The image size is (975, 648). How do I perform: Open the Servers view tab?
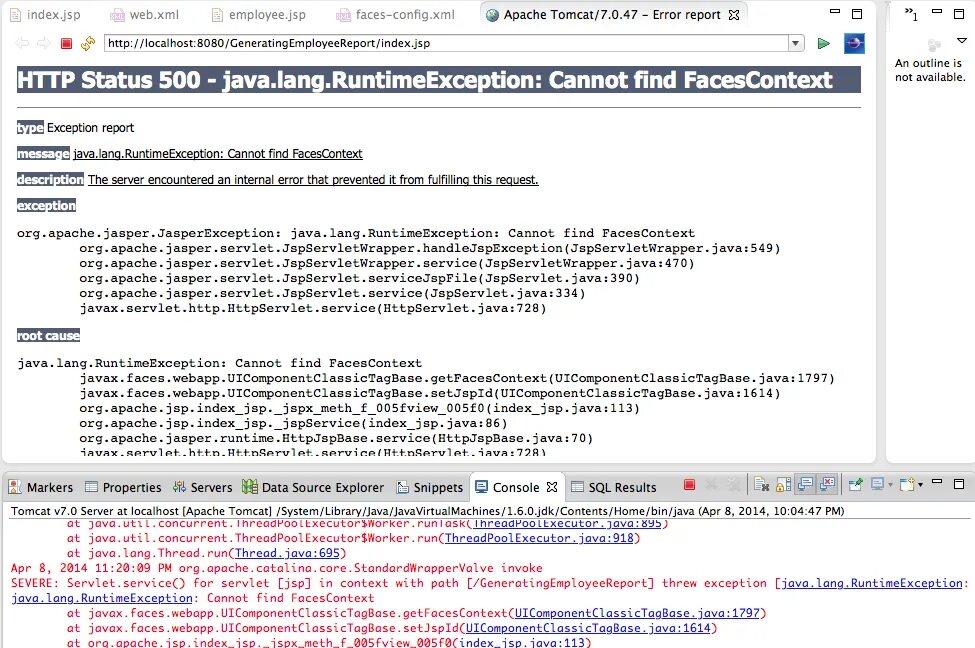click(202, 487)
